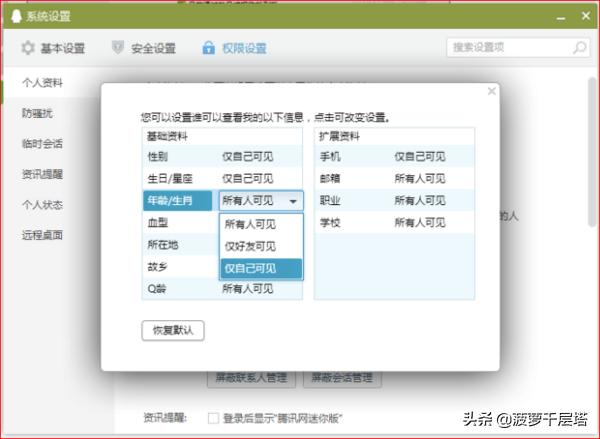Toggle the 年龄/生肖 dropdown arrow

pyautogui.click(x=293, y=201)
